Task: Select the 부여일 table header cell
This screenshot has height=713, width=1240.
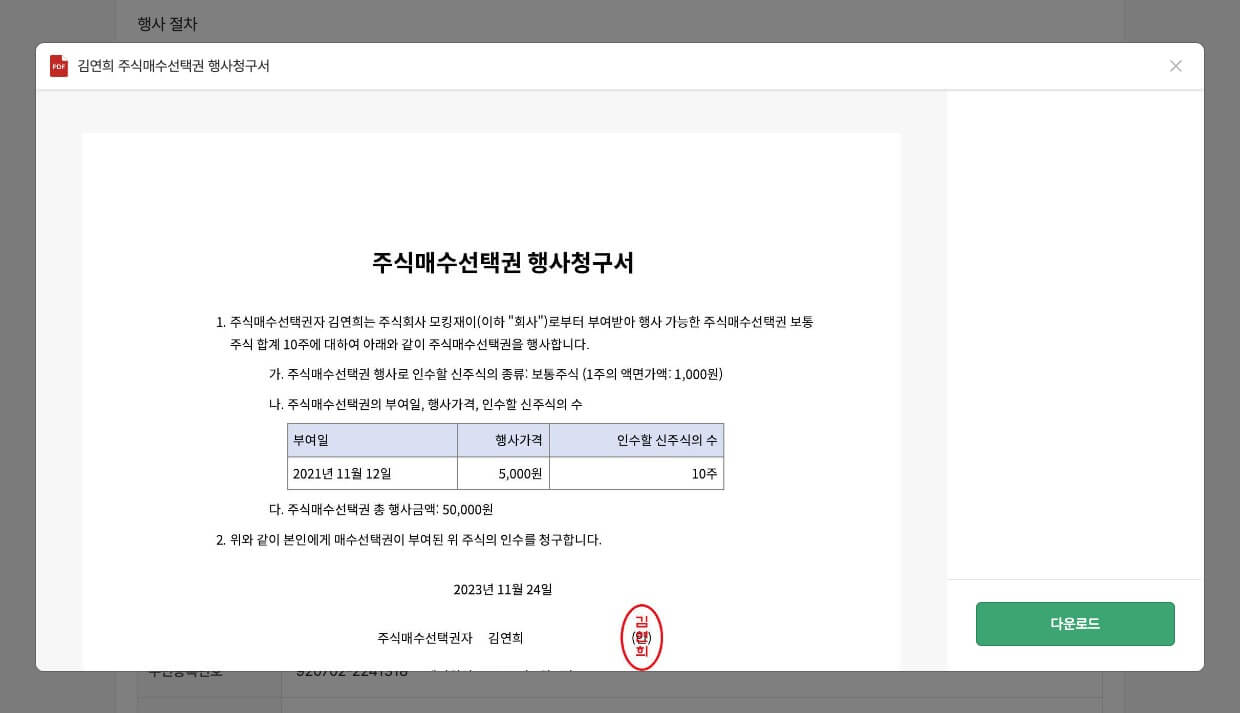Action: (x=372, y=440)
